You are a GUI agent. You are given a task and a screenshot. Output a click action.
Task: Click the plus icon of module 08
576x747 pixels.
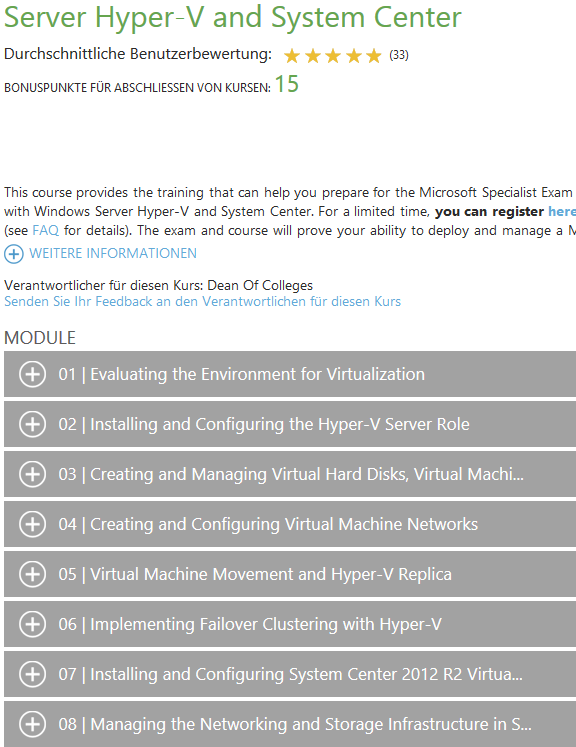pos(32,724)
